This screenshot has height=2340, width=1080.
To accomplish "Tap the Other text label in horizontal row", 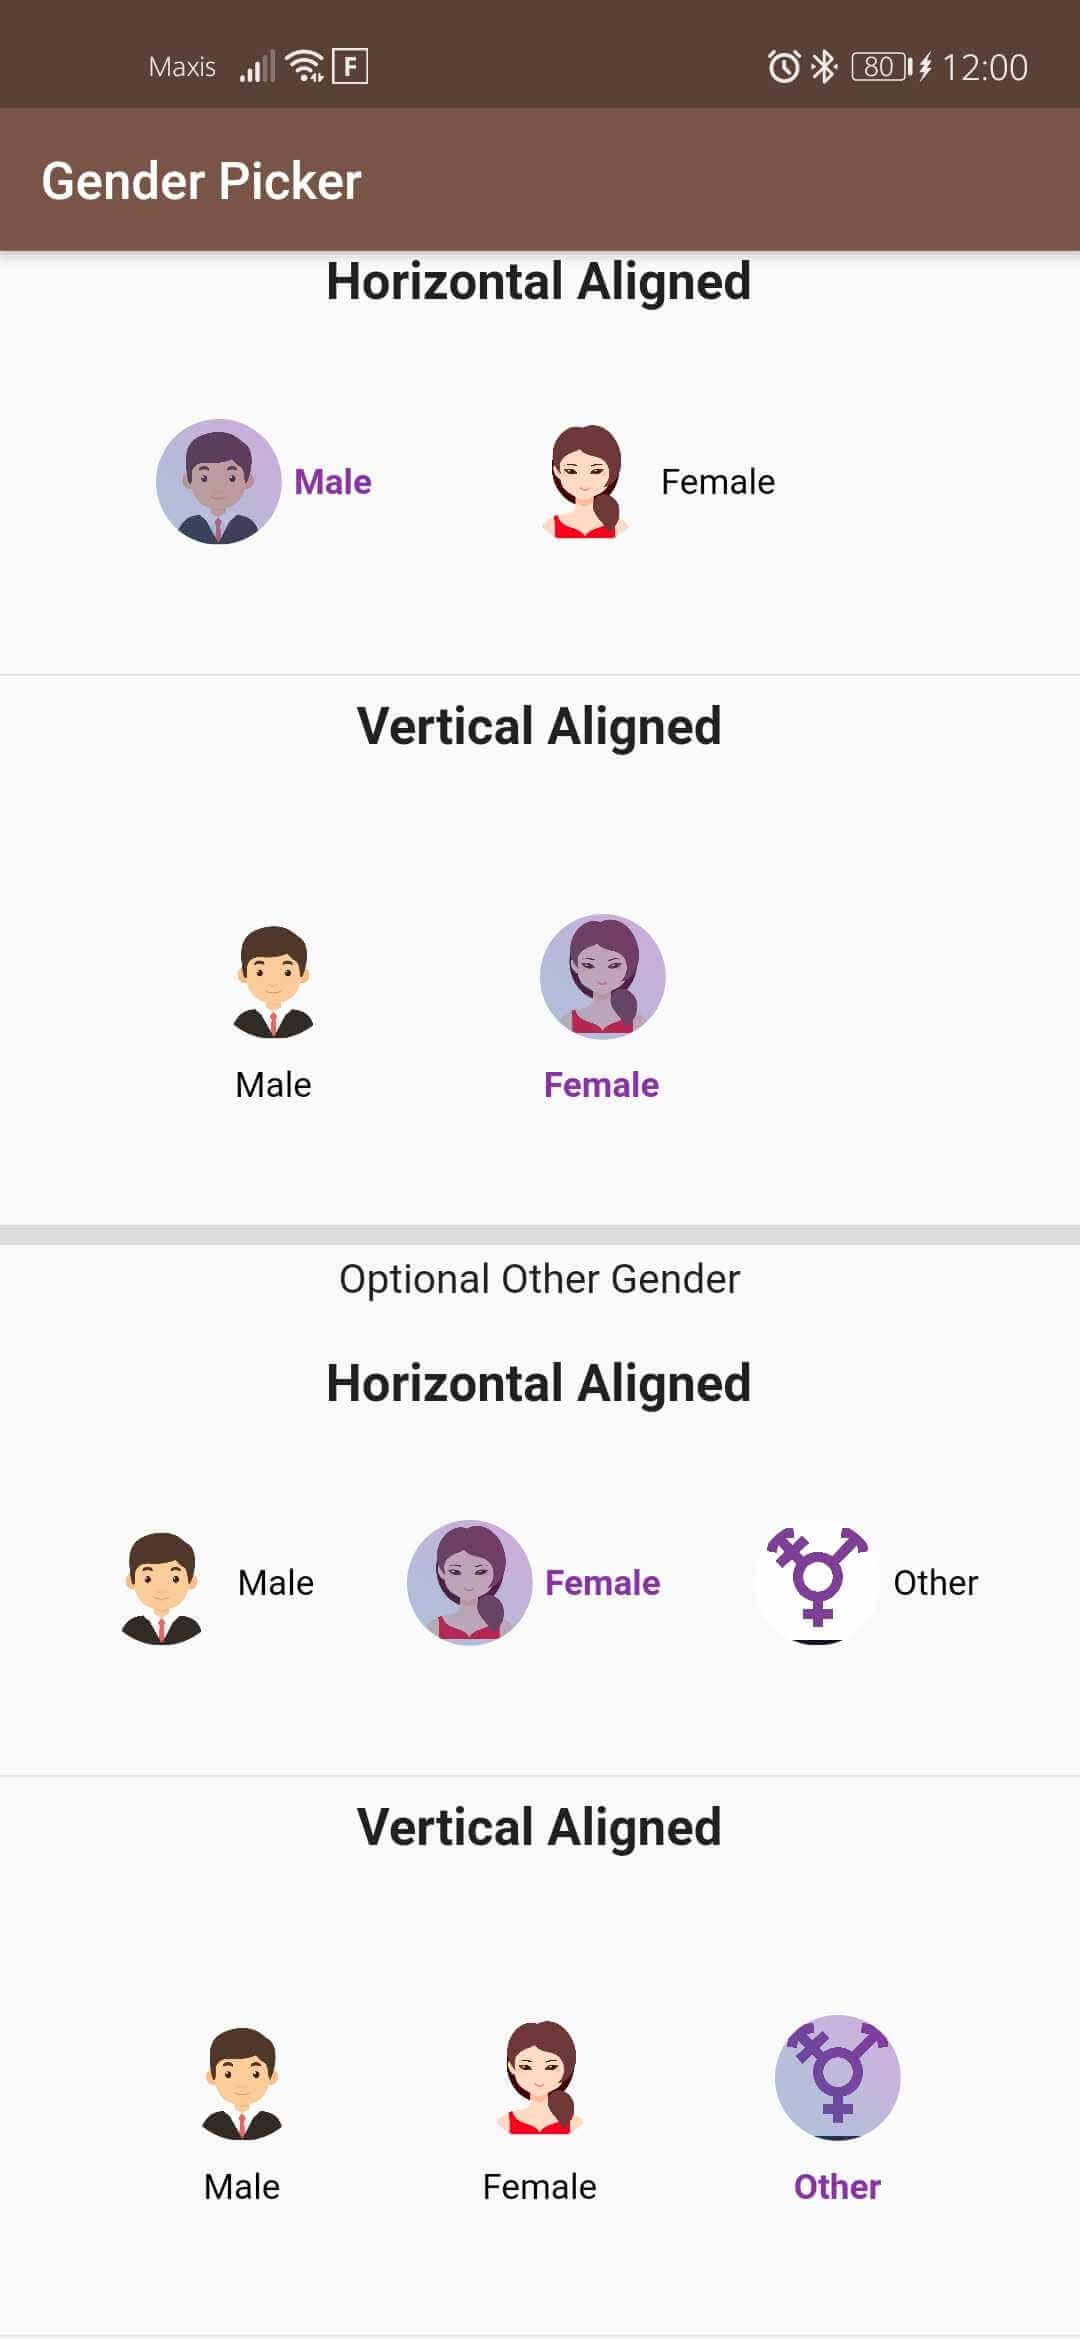I will [936, 1583].
